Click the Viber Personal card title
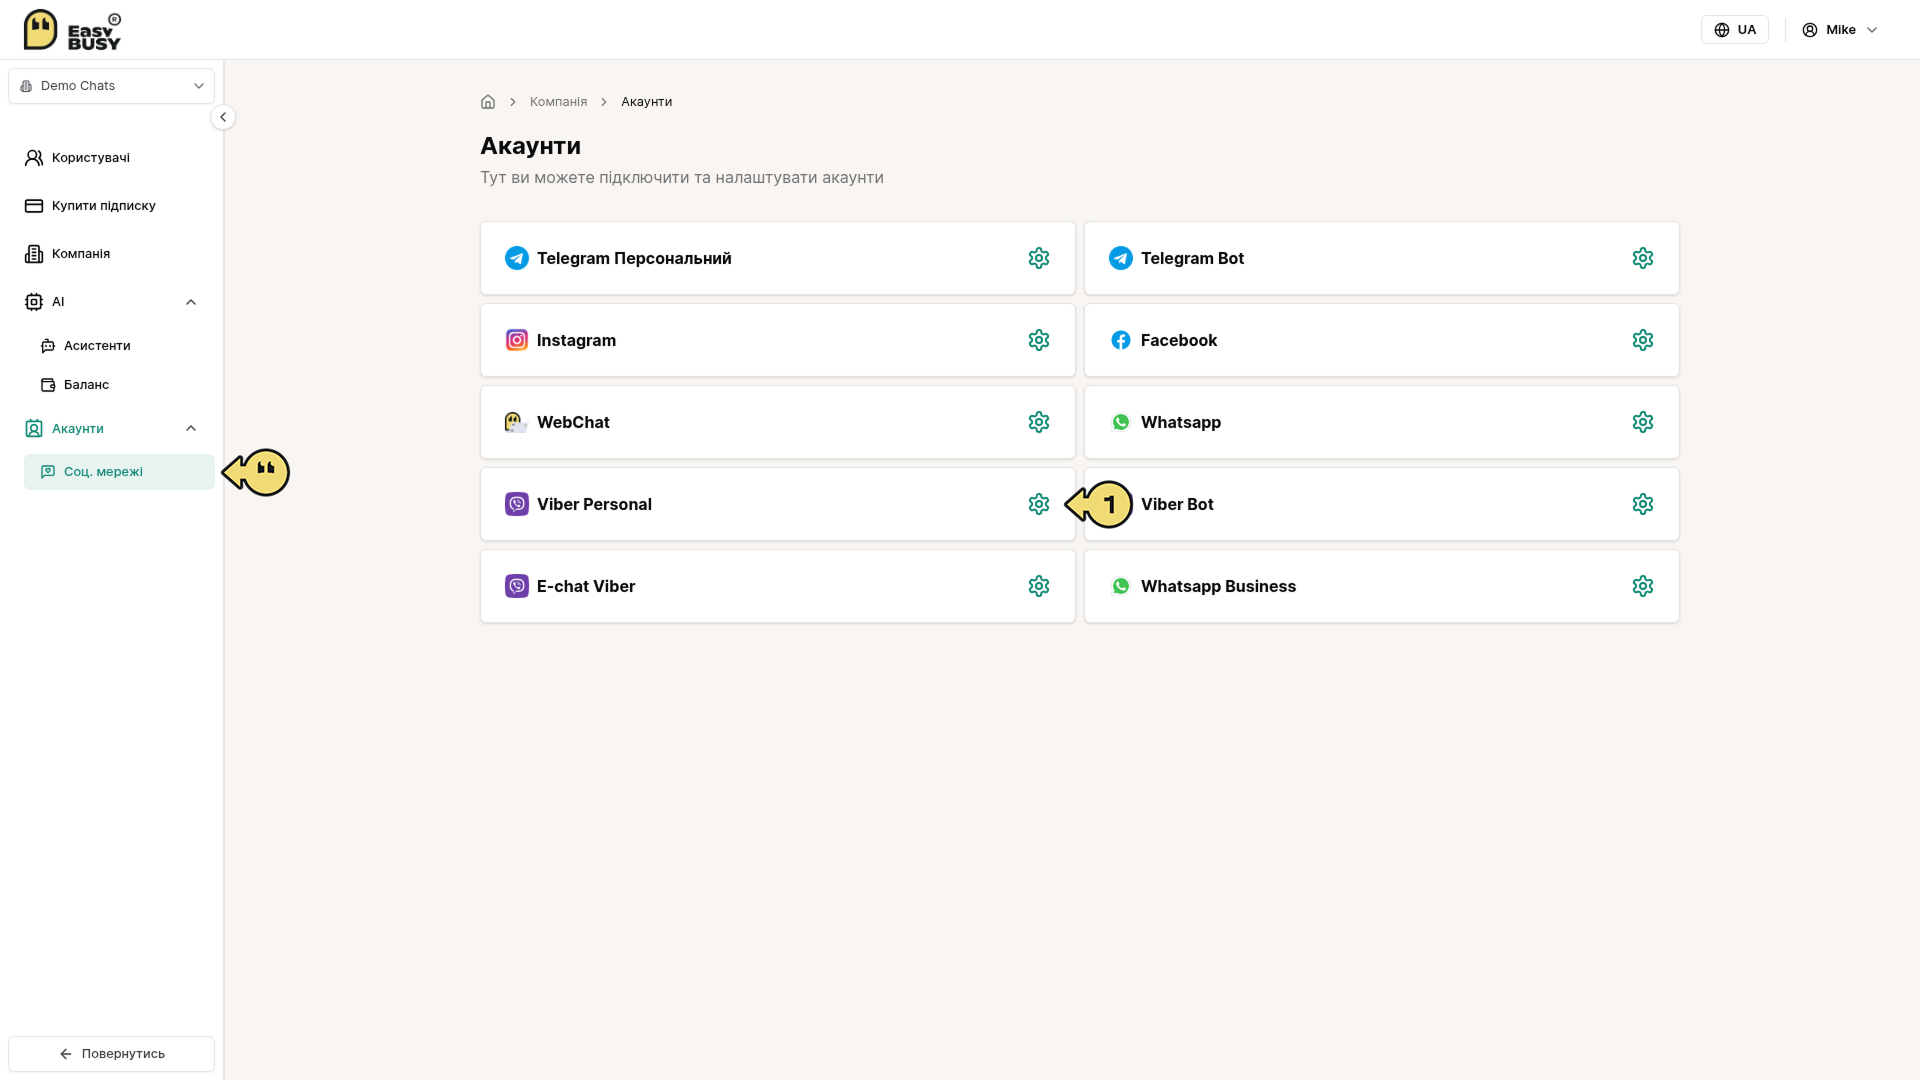Image resolution: width=1920 pixels, height=1080 pixels. pos(594,504)
